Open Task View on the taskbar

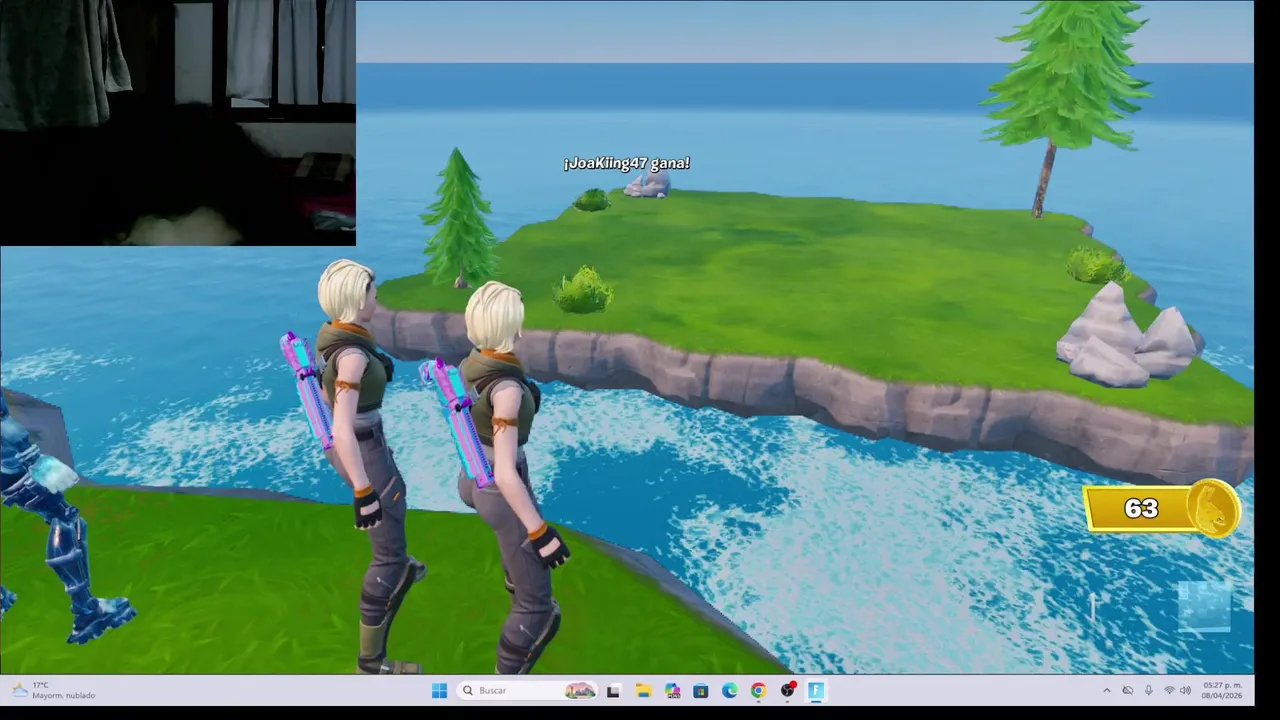point(613,690)
